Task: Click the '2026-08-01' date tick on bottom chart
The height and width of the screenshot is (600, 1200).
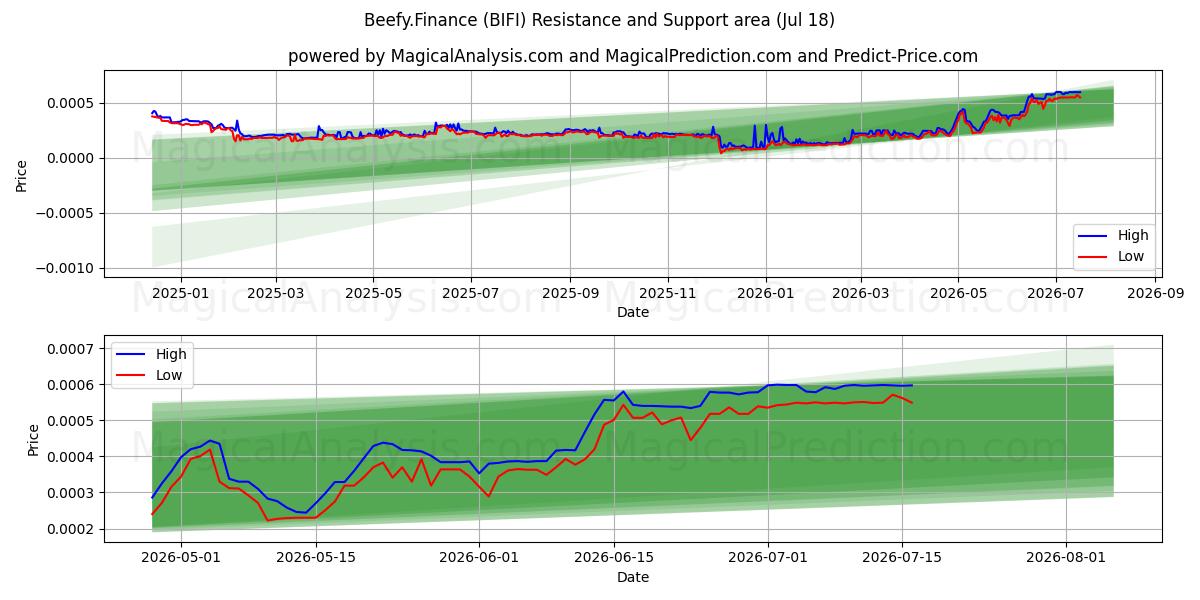Action: (x=1066, y=559)
